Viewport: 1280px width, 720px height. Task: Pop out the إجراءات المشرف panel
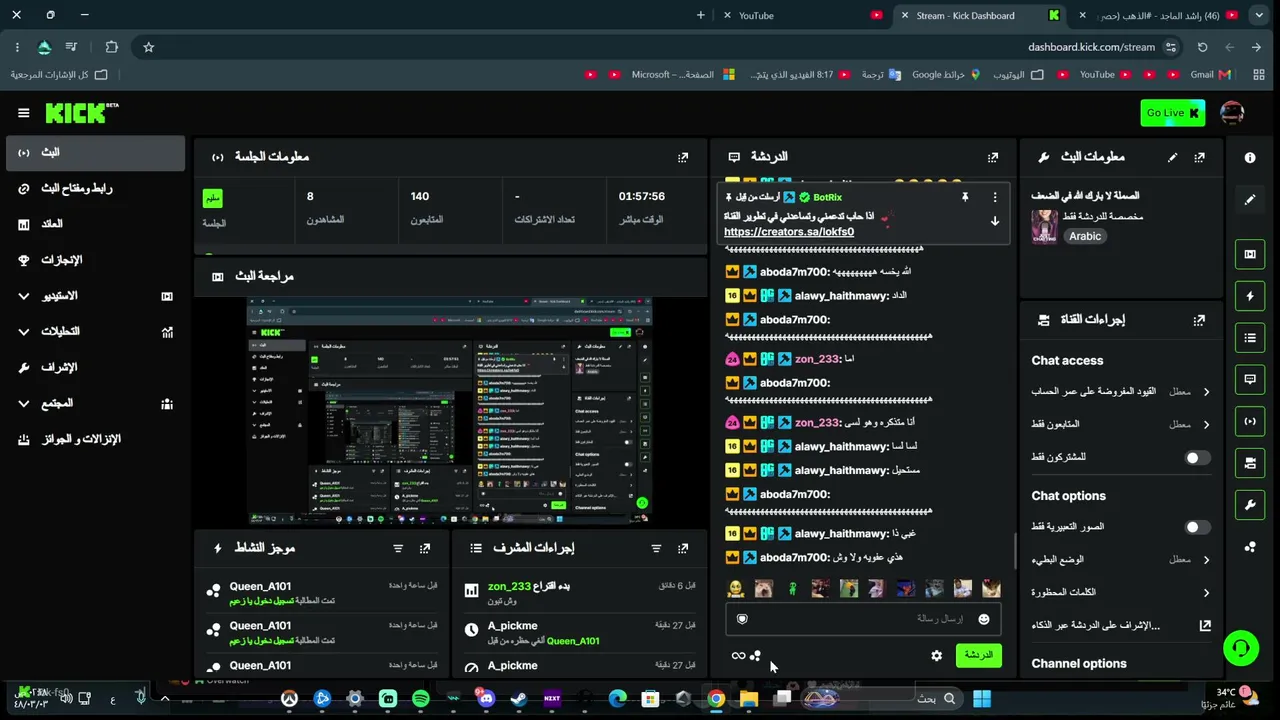tap(683, 548)
